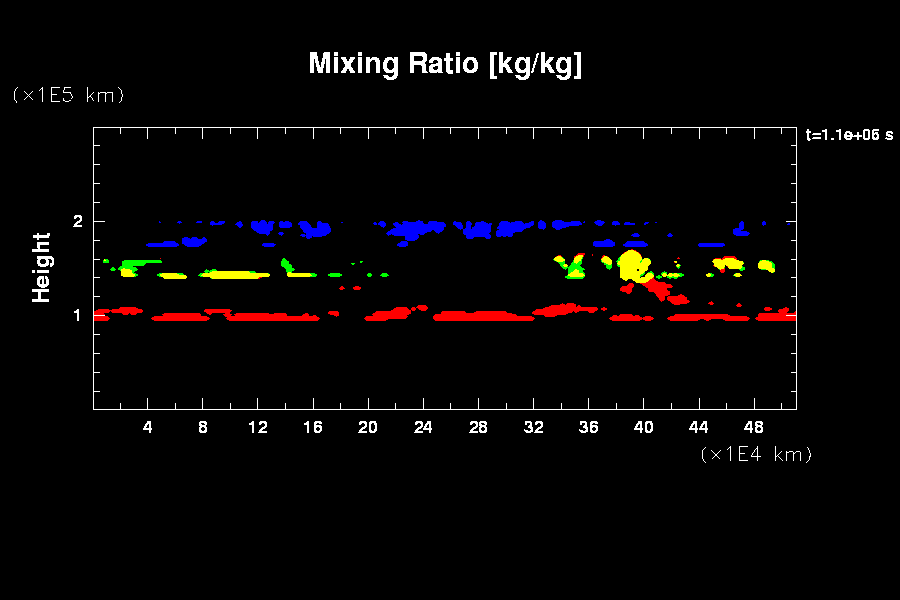
Task: Click x-axis tick label 48
Action: pyautogui.click(x=753, y=428)
